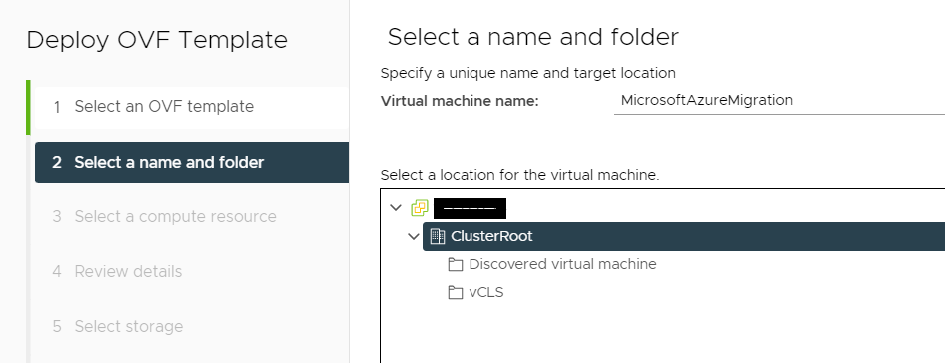The width and height of the screenshot is (945, 363).
Task: Click the vCLS folder icon
Action: (x=456, y=292)
